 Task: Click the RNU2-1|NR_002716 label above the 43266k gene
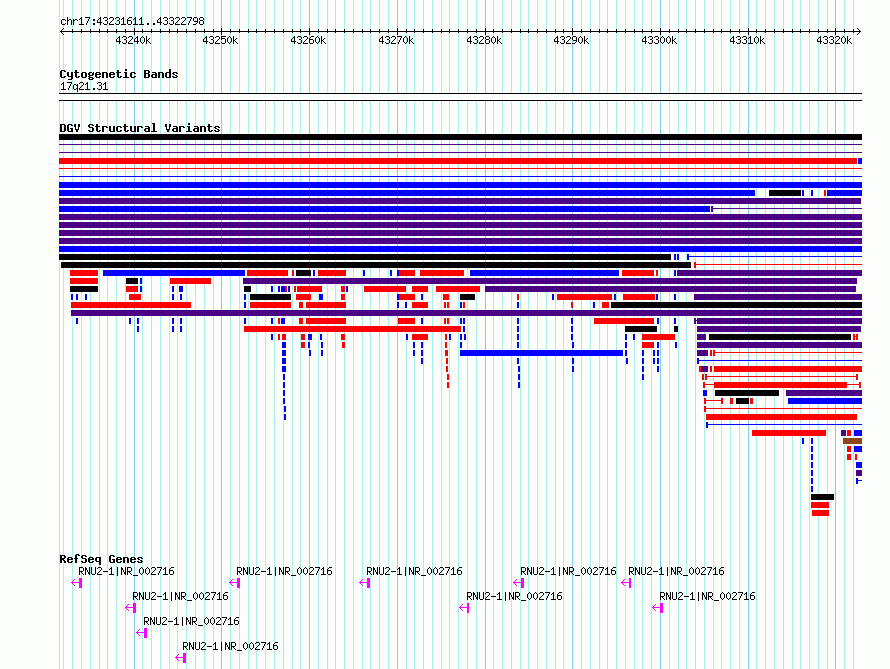click(414, 571)
